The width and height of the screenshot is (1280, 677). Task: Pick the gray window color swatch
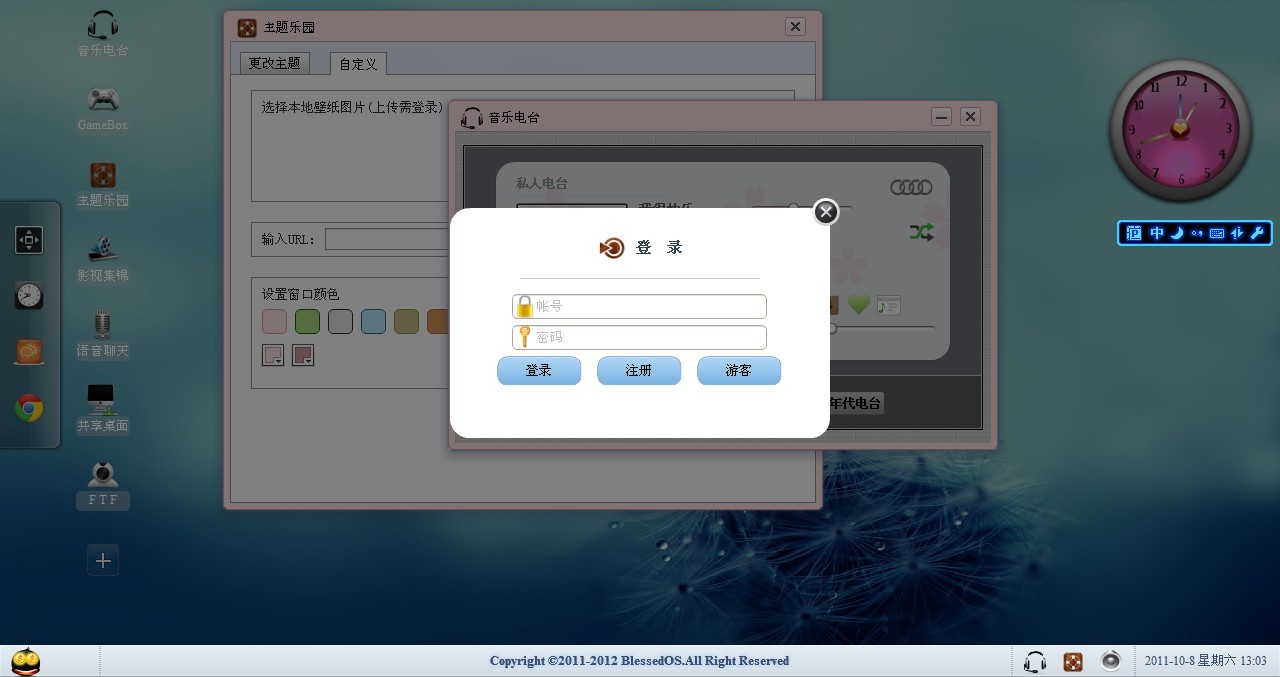[340, 321]
